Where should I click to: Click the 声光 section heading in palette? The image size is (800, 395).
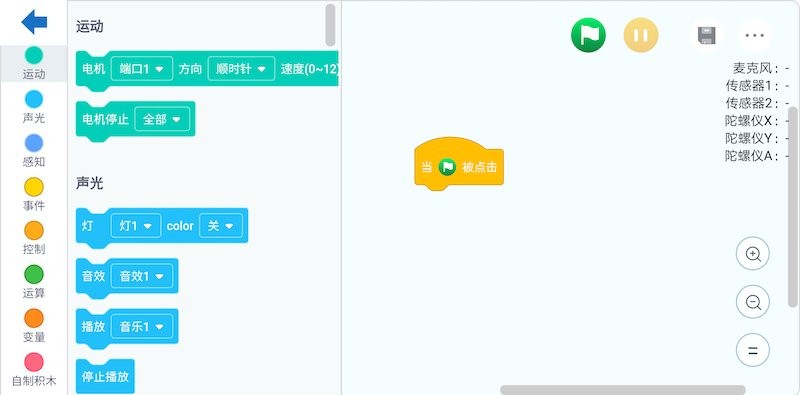(90, 183)
